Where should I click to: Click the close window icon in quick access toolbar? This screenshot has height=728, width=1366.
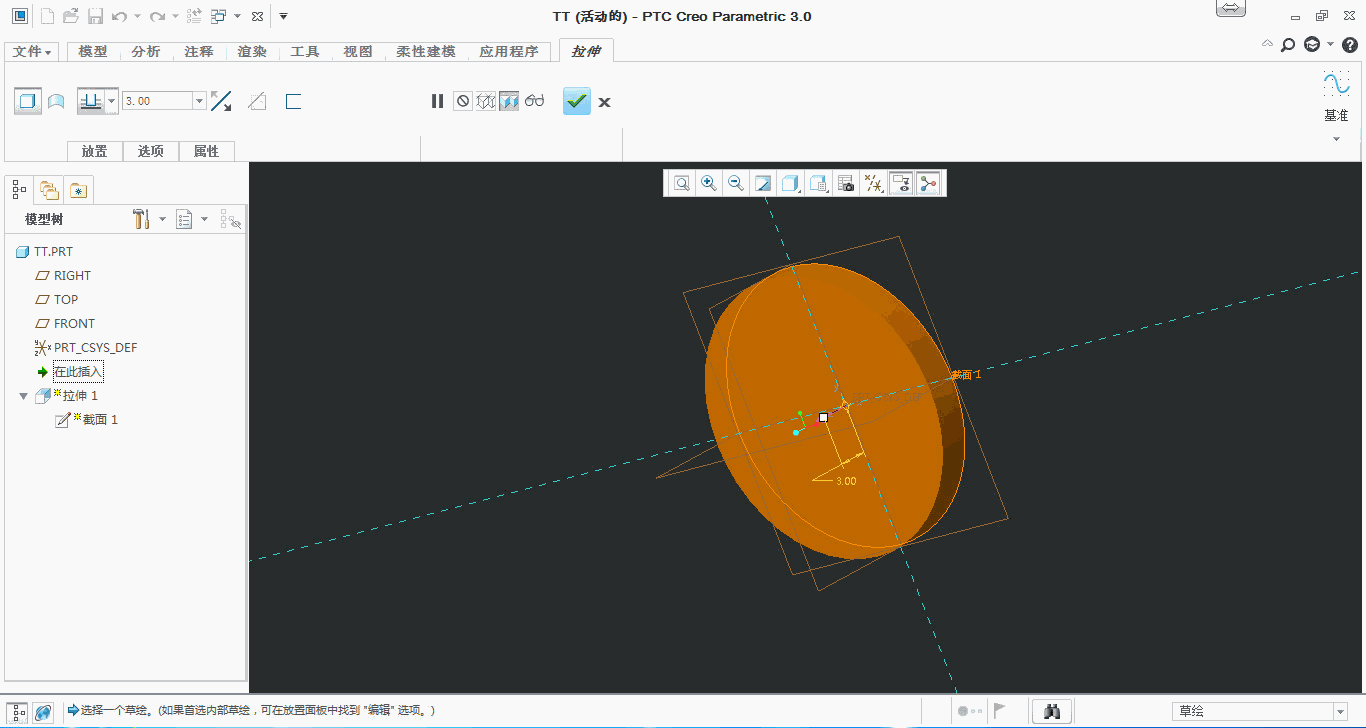[x=257, y=17]
